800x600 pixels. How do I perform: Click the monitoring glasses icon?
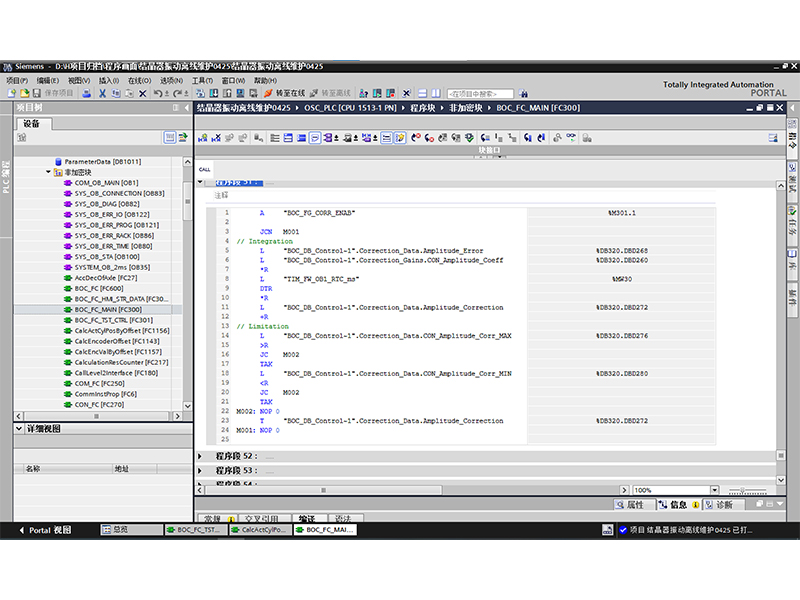(571, 138)
